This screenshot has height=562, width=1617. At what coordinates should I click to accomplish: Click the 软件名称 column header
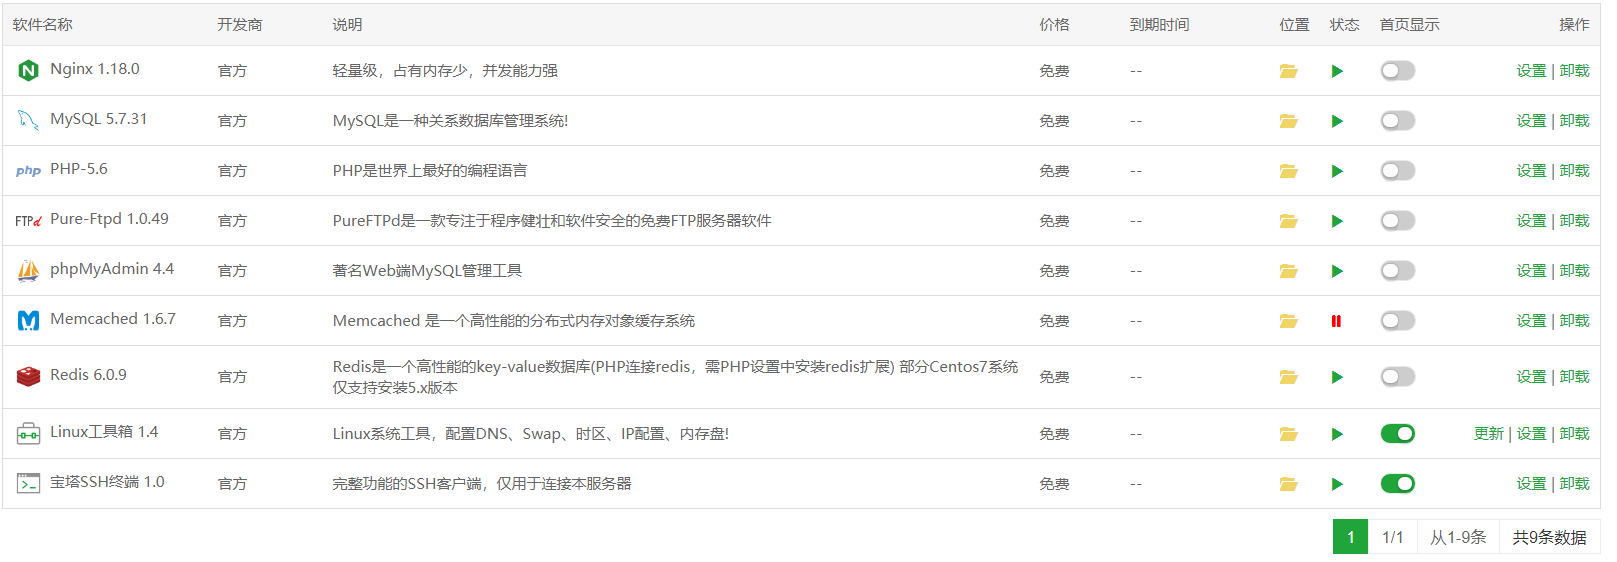click(43, 25)
